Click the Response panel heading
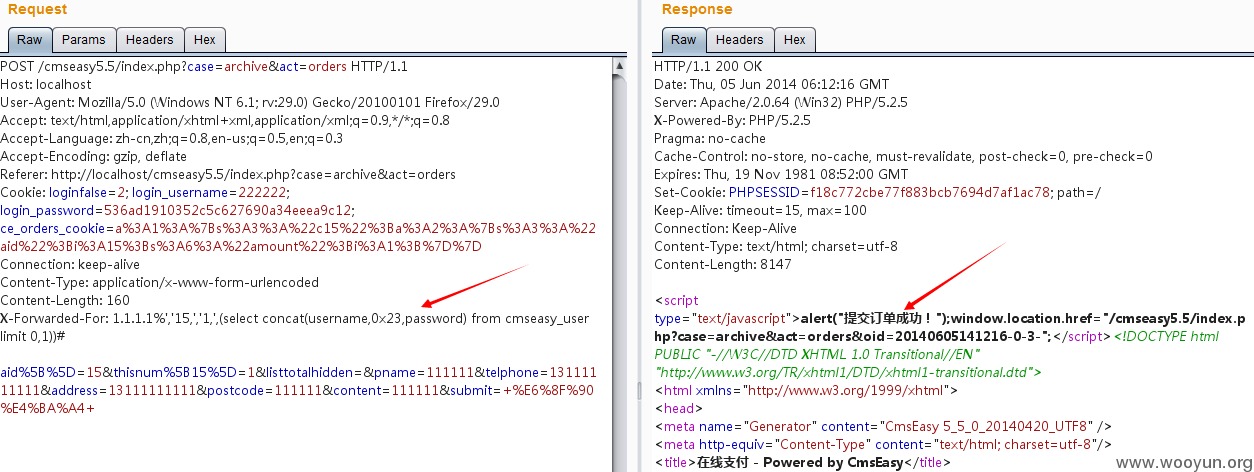The height and width of the screenshot is (472, 1254). coord(697,9)
